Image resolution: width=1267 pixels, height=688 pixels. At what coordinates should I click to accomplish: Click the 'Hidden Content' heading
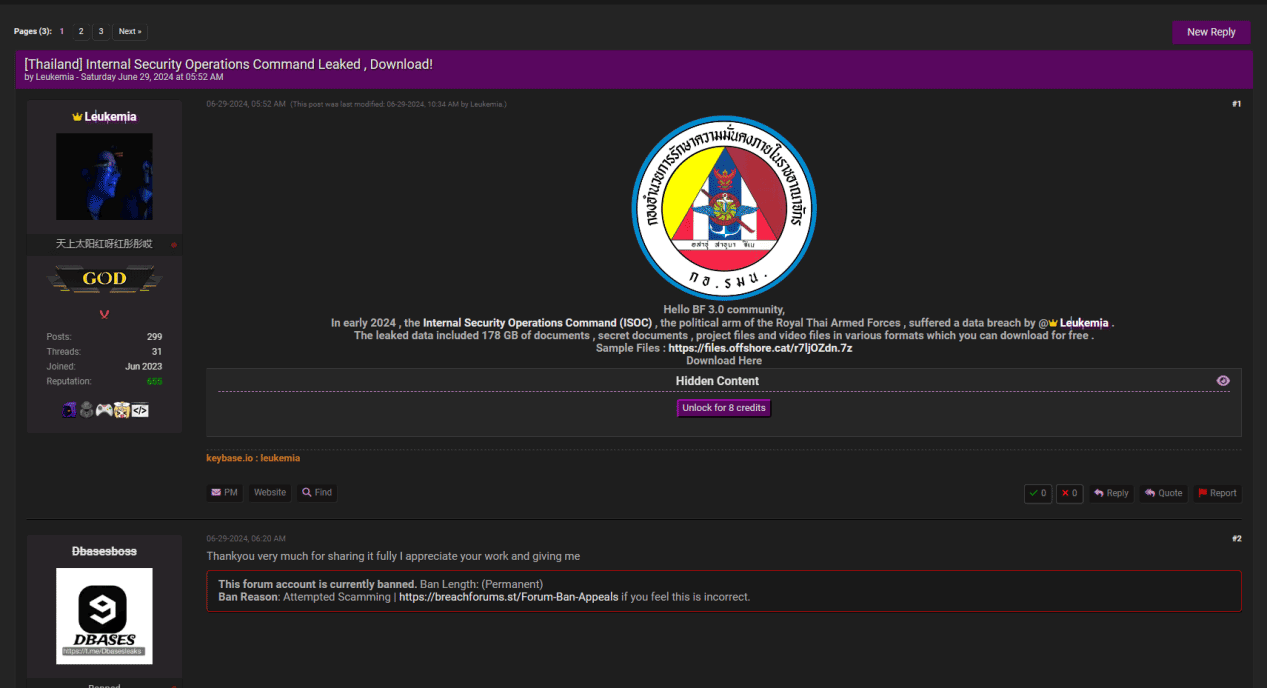[717, 381]
